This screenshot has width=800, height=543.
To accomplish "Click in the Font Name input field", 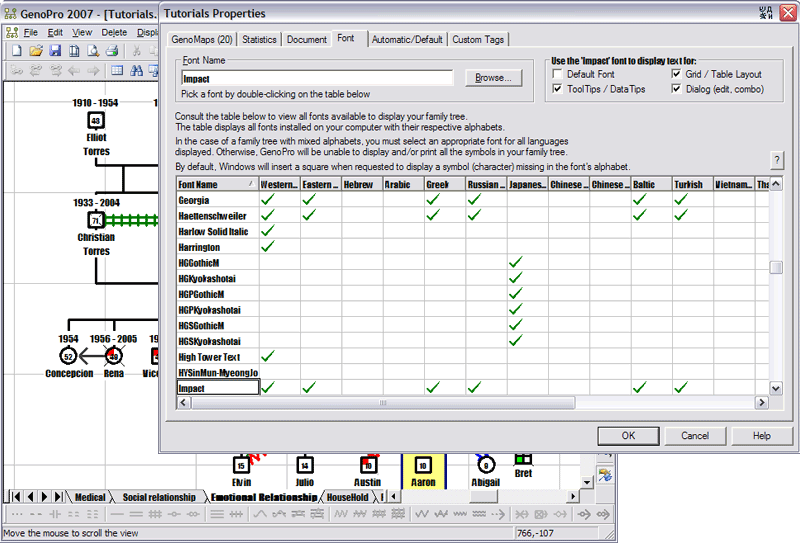I will tap(317, 78).
